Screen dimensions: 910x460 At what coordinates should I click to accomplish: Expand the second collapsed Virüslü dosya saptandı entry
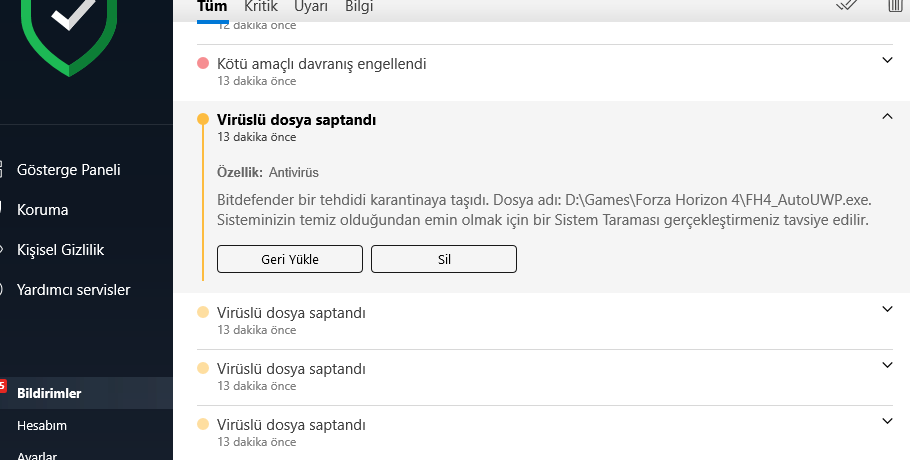click(887, 365)
